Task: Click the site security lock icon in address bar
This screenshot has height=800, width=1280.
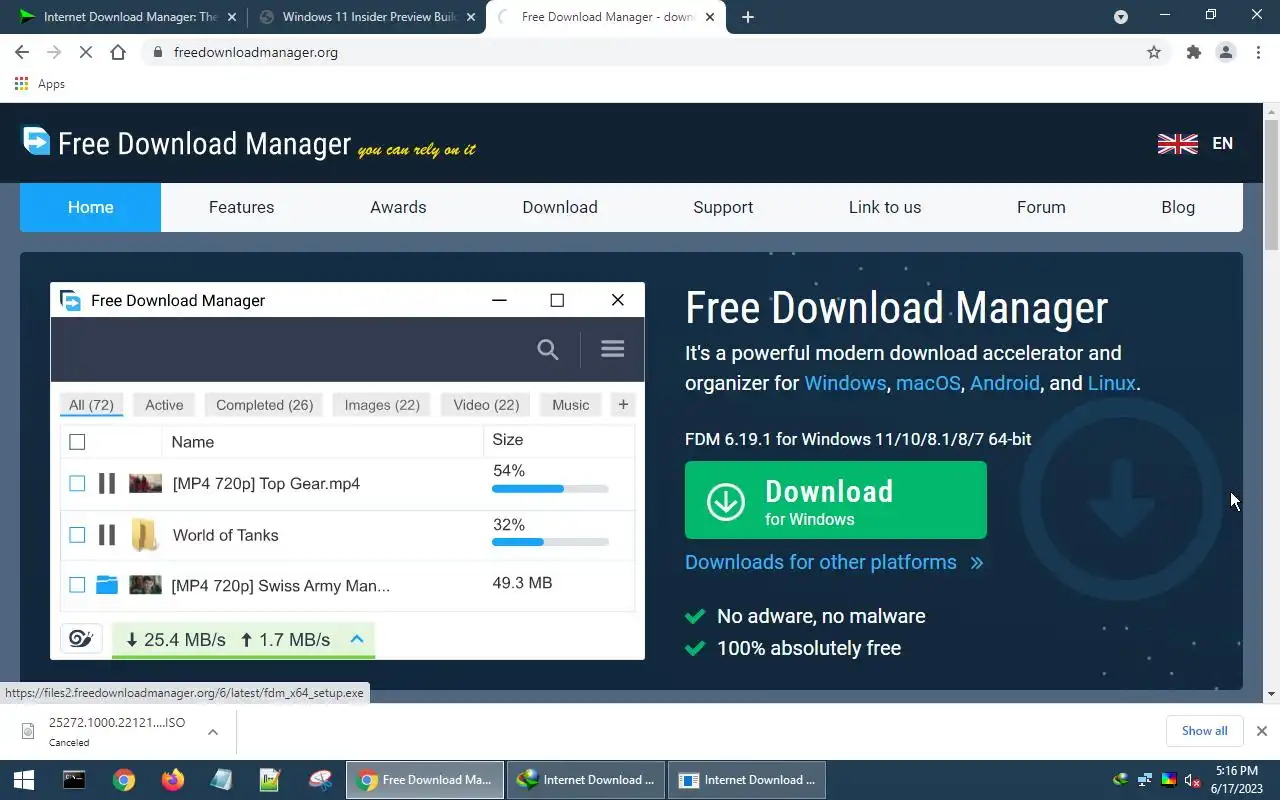Action: tap(157, 52)
